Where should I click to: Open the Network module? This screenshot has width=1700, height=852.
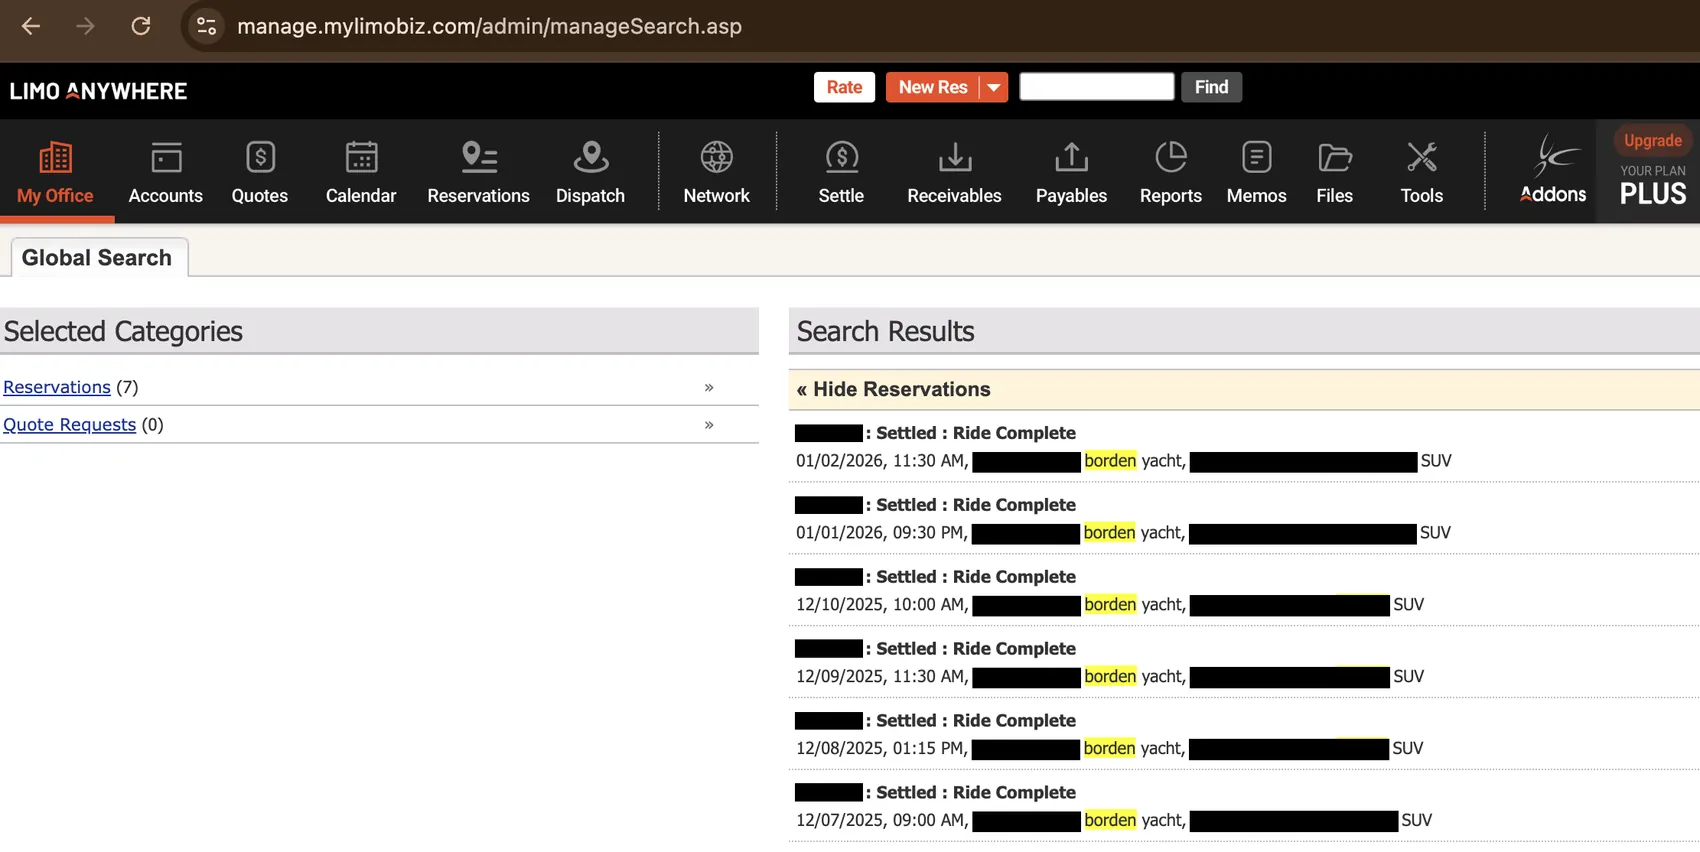[716, 172]
